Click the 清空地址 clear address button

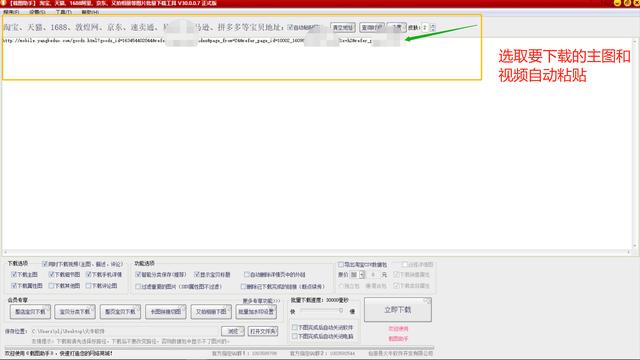tap(342, 27)
